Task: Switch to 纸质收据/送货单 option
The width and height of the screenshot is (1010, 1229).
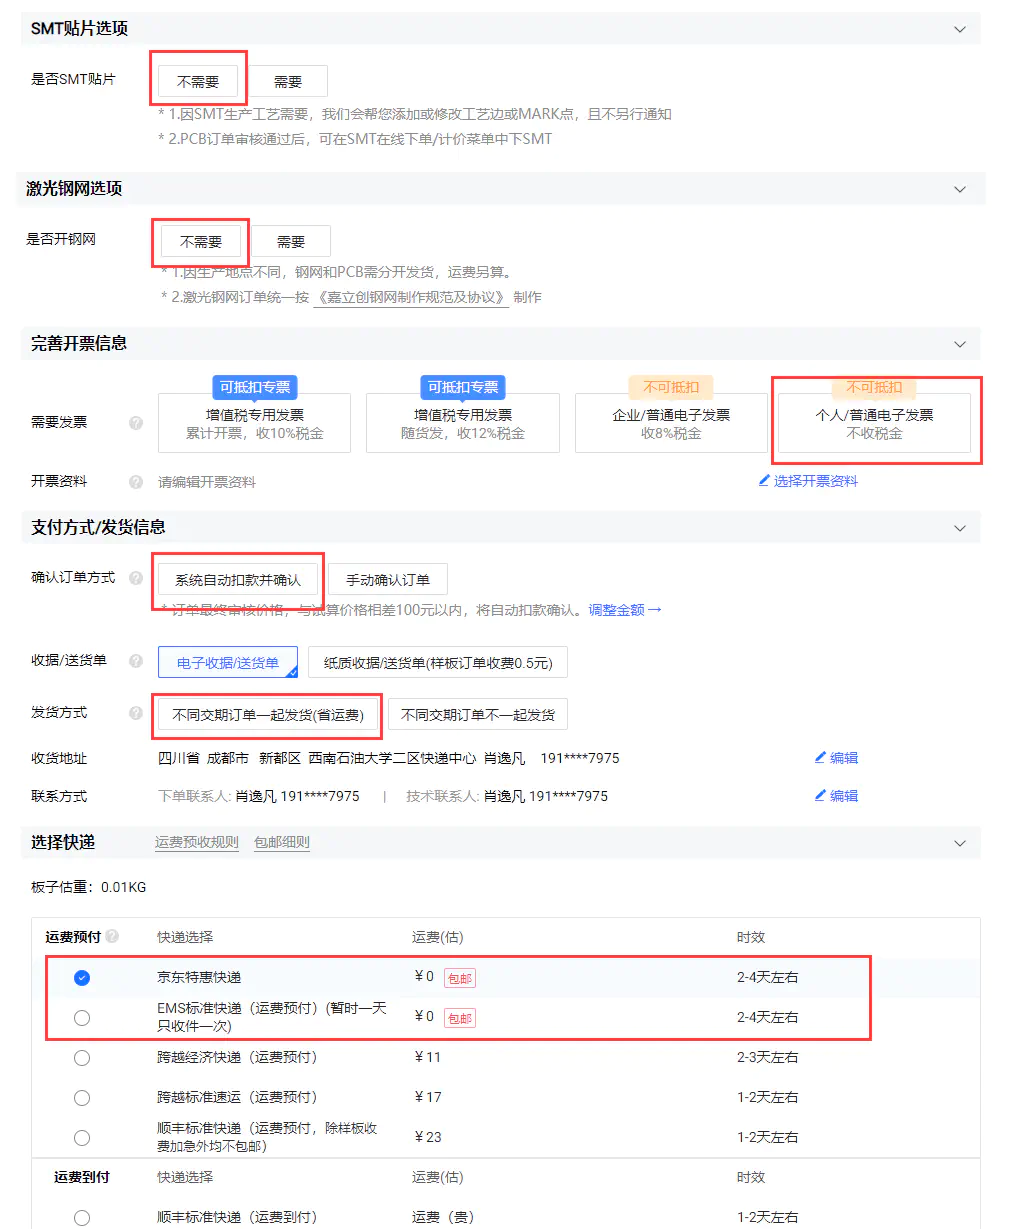Action: point(437,661)
